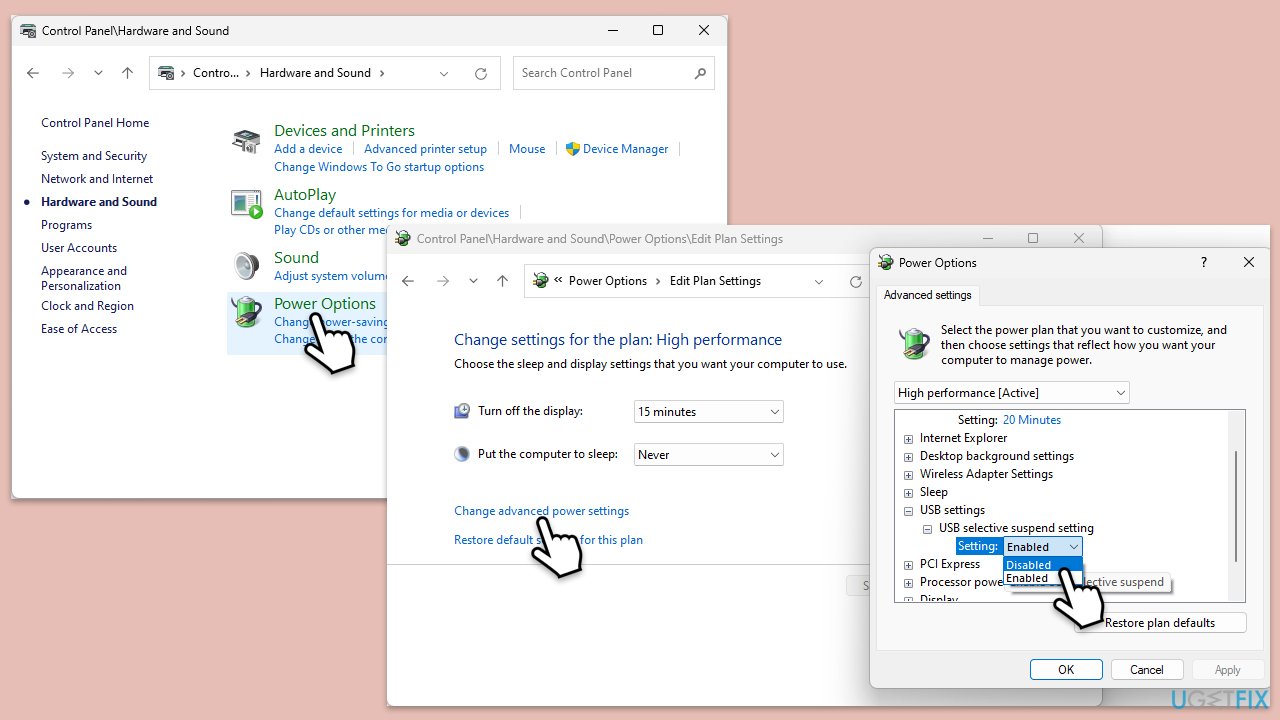Click Add a device link
Viewport: 1280px width, 720px height.
point(308,149)
